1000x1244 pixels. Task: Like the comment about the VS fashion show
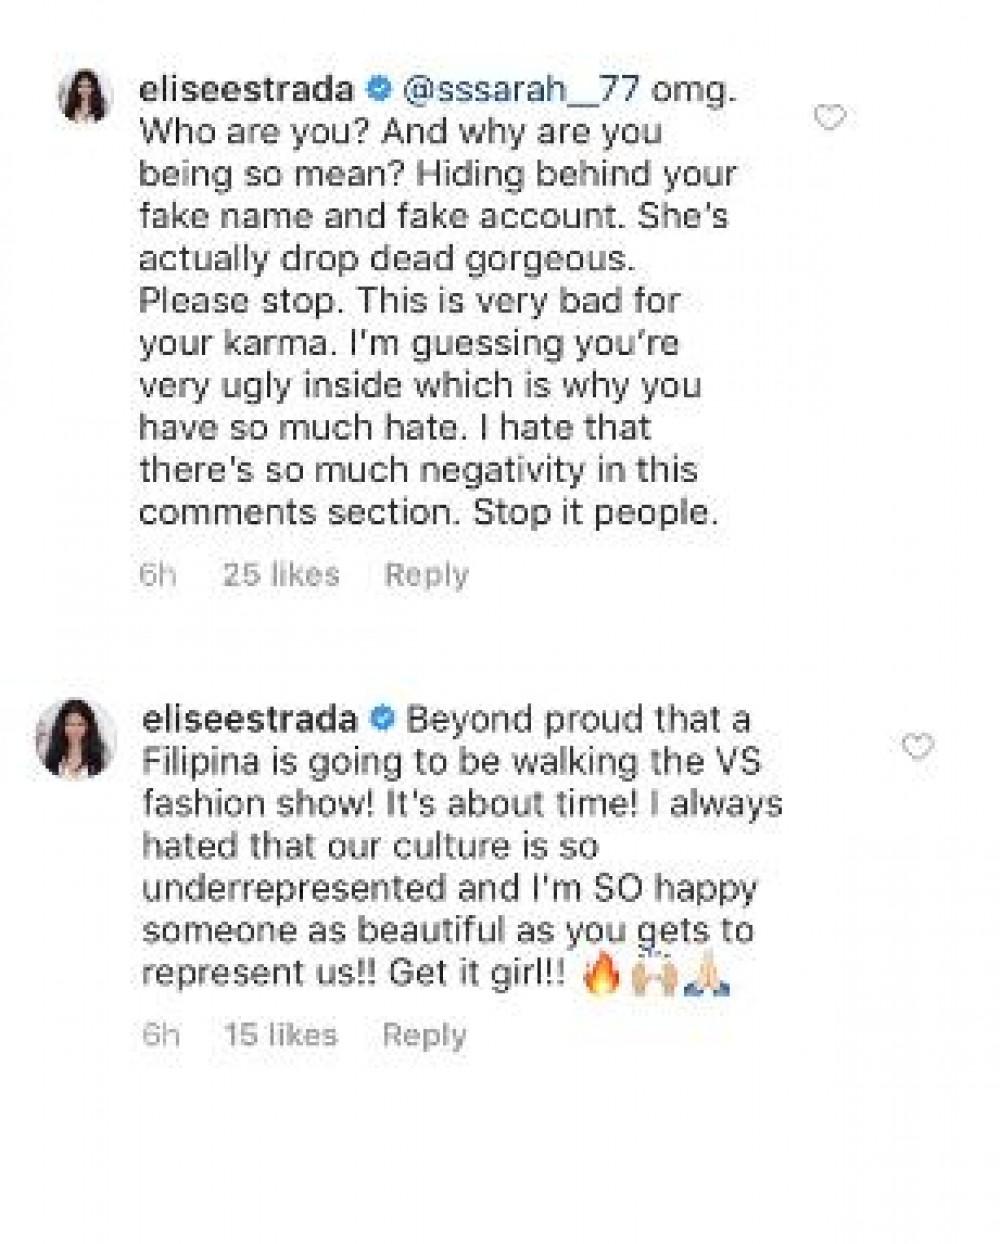click(x=917, y=747)
